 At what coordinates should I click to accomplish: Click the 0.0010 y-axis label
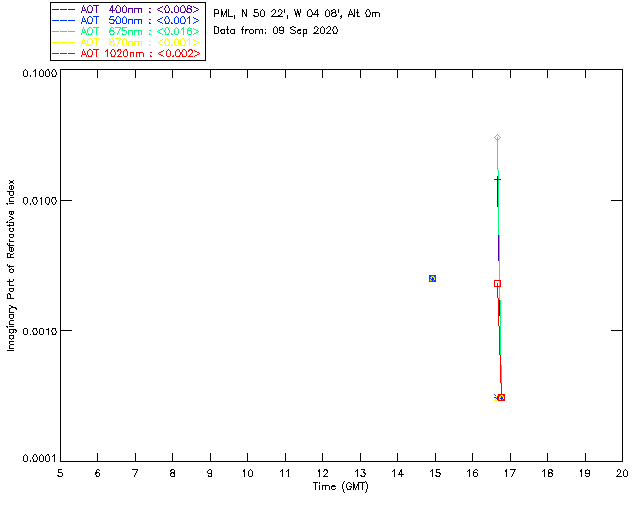[39, 331]
